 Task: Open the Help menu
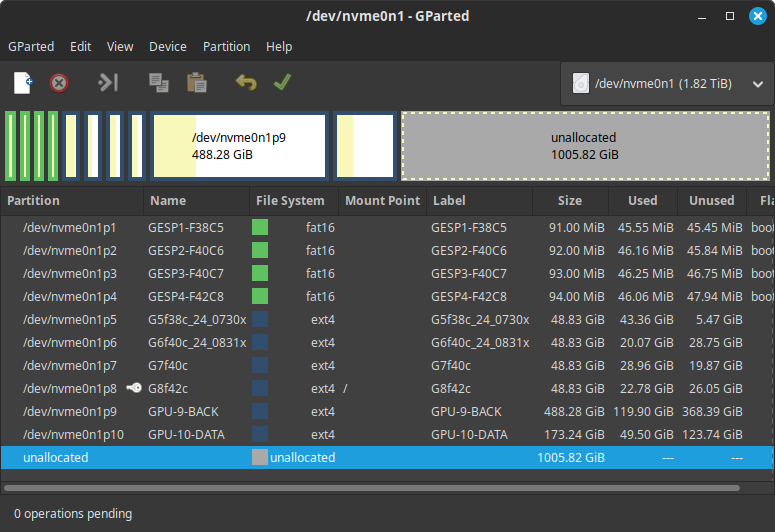coord(279,46)
